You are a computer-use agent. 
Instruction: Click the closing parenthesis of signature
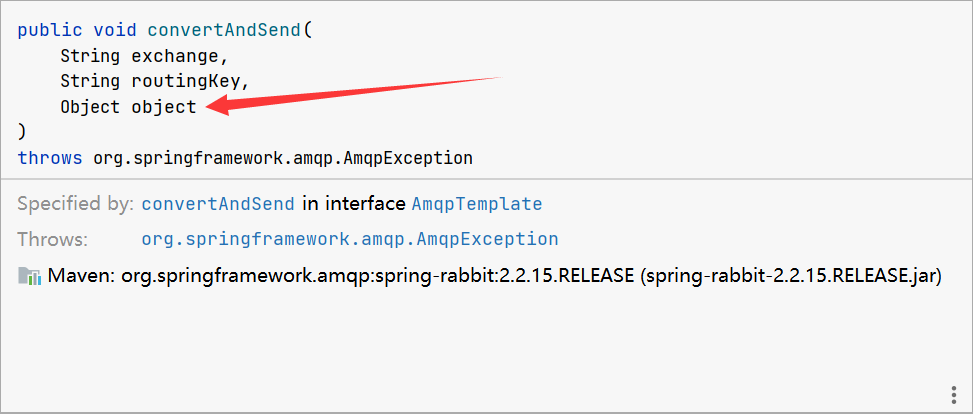pyautogui.click(x=22, y=132)
